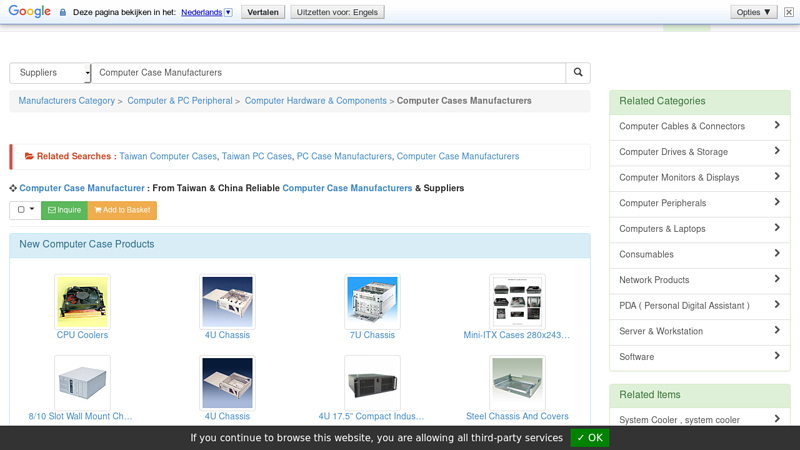Image resolution: width=800 pixels, height=450 pixels.
Task: Open Taiwan Computer Cases related search
Action: point(168,156)
